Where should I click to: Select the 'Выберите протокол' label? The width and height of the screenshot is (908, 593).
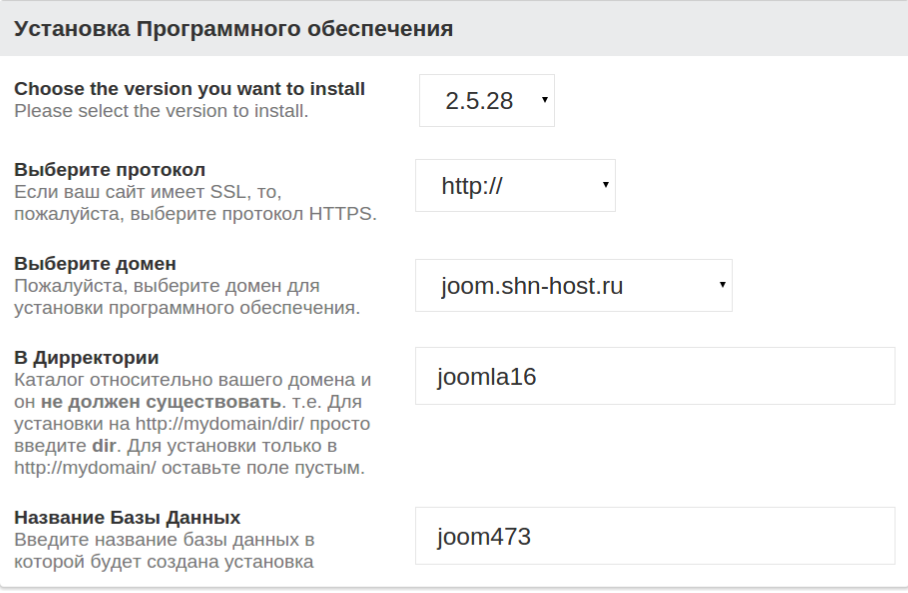pyautogui.click(x=111, y=168)
